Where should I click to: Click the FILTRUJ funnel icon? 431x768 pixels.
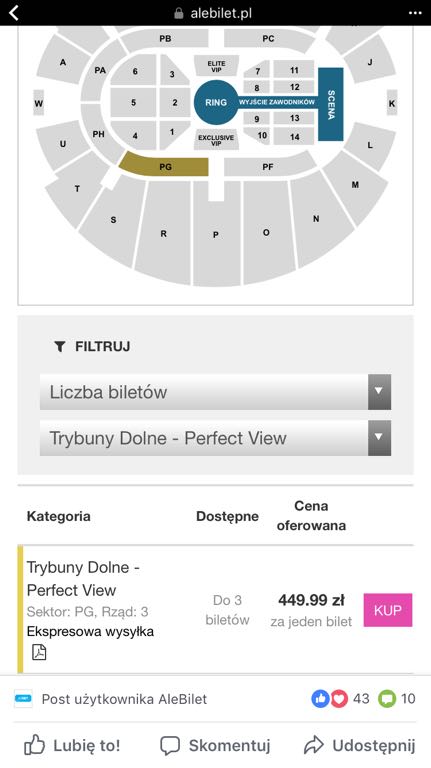click(x=59, y=347)
